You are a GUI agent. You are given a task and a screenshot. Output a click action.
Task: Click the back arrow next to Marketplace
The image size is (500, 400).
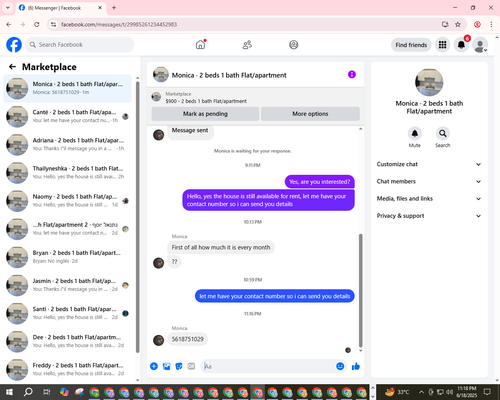(12, 67)
